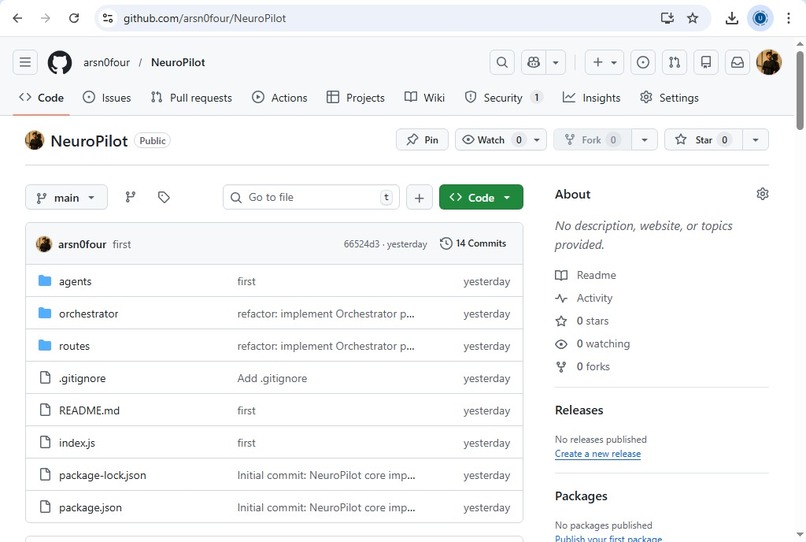Open the main branch selector dropdown
Viewport: 806px width, 542px height.
pos(66,197)
